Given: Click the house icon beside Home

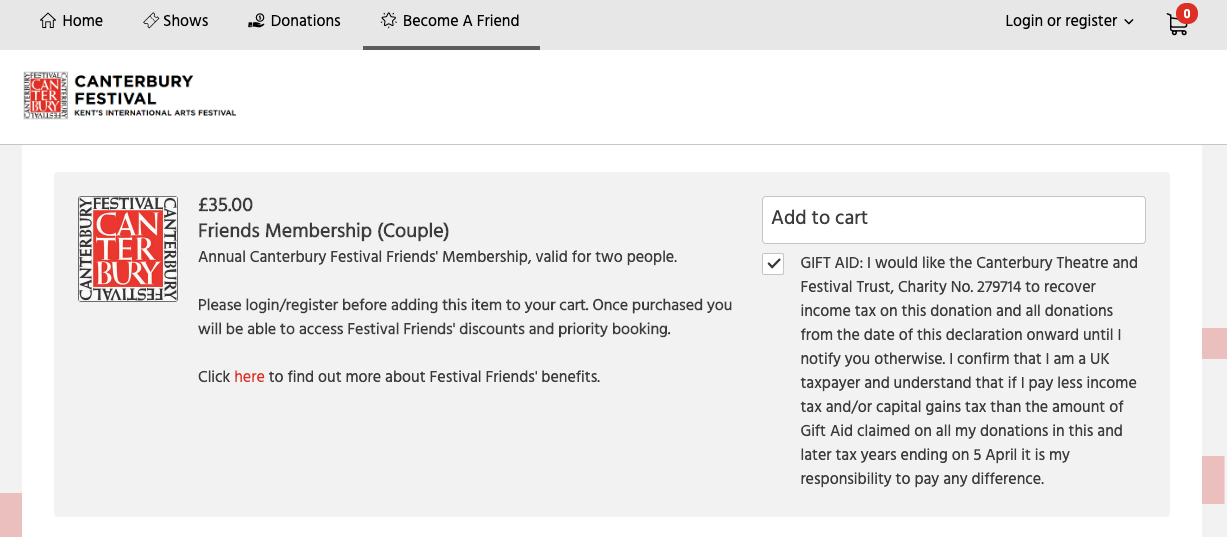Looking at the screenshot, I should [x=47, y=20].
